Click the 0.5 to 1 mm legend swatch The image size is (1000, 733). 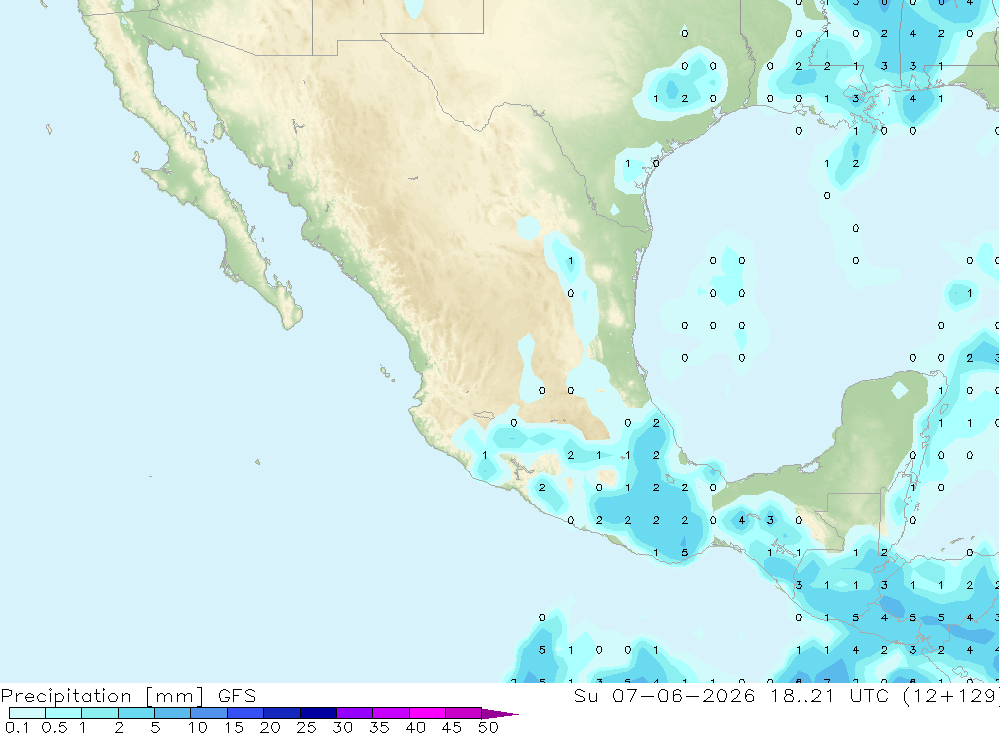pos(64,713)
